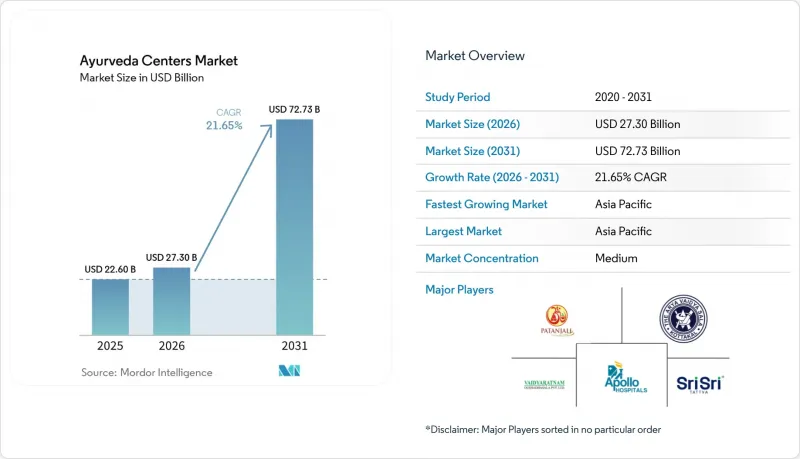
Task: Click the Market Size (2026) label
Action: (472, 124)
